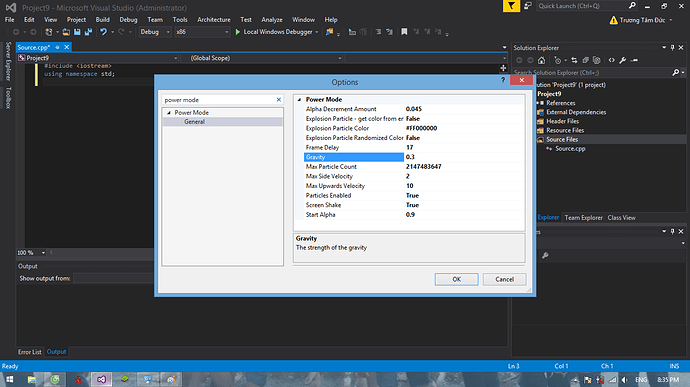Viewport: 690px width, 387px height.
Task: Click the OK button
Action: [456, 279]
